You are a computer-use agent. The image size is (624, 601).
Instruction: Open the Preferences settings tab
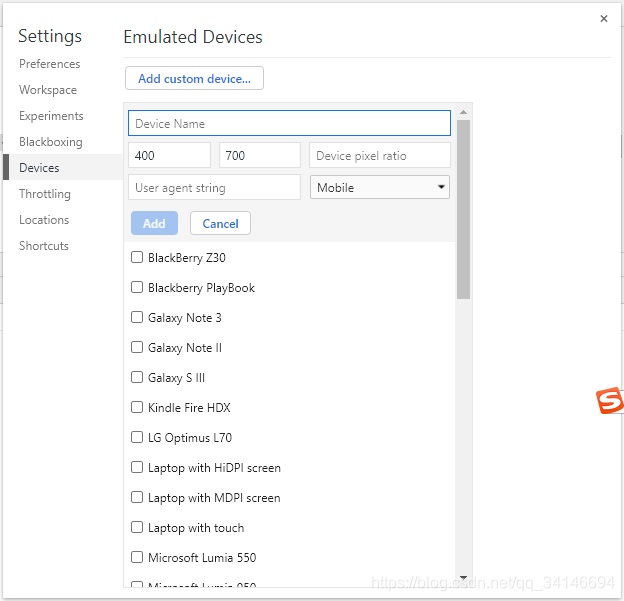click(49, 64)
